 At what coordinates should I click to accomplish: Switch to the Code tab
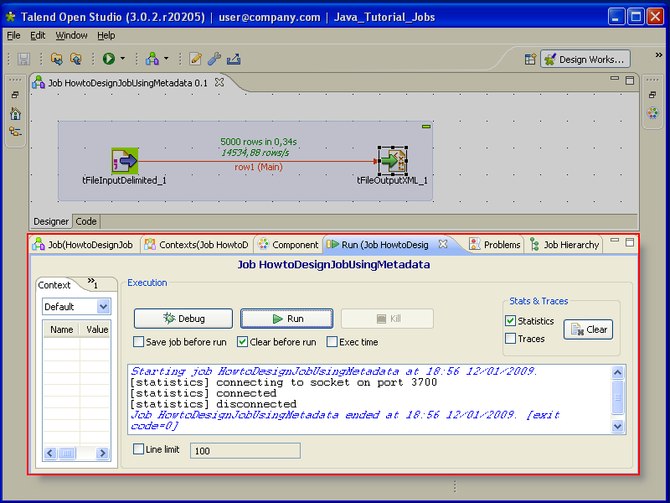(86, 221)
